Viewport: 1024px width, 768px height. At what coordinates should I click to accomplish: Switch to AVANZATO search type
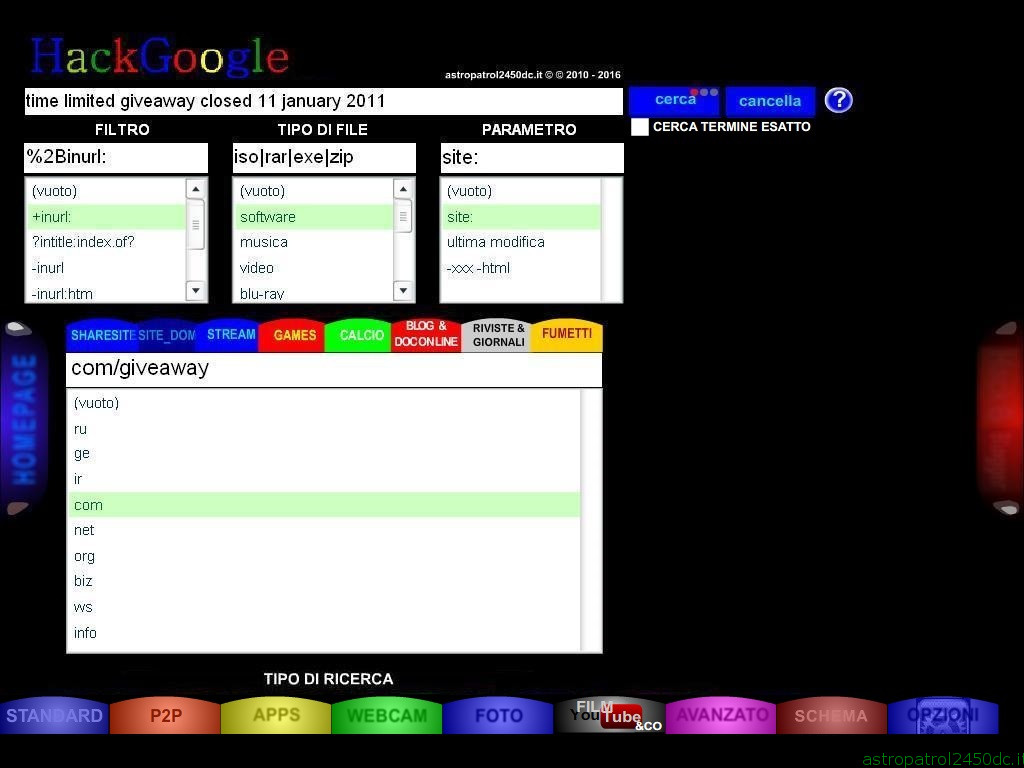(x=721, y=716)
